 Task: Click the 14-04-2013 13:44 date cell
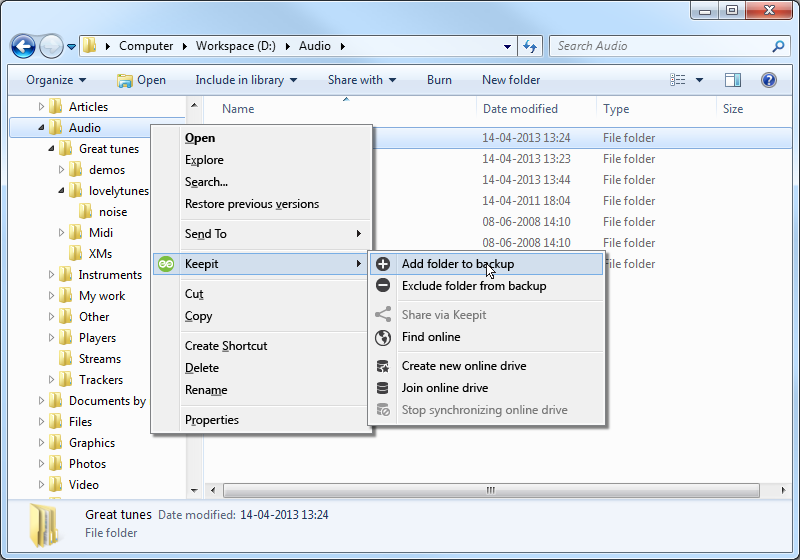526,180
